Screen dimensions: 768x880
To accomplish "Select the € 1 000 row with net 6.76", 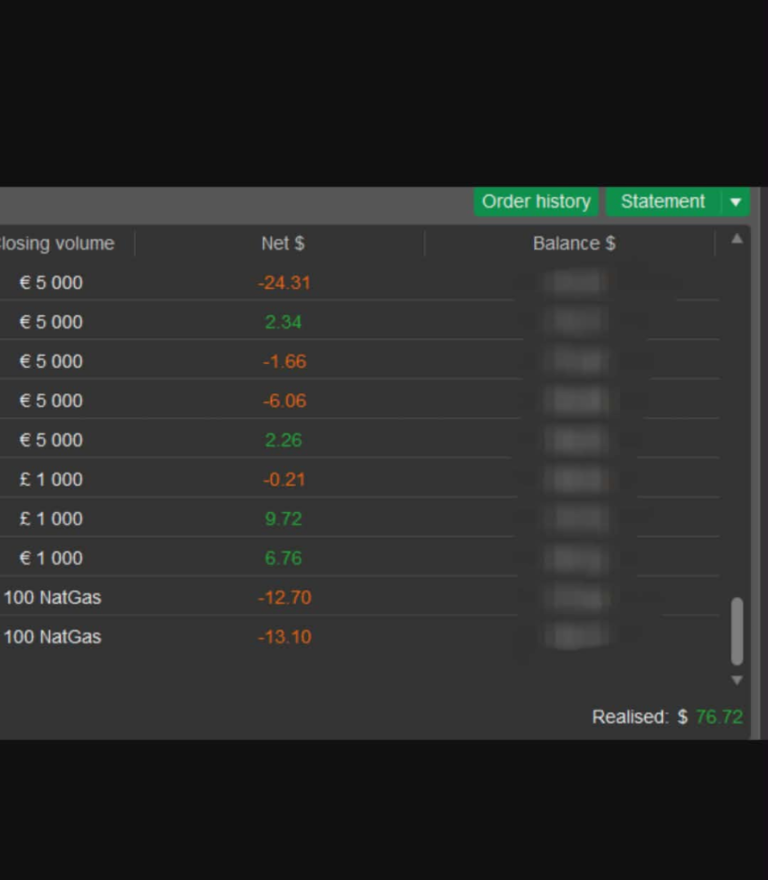I will coord(284,558).
